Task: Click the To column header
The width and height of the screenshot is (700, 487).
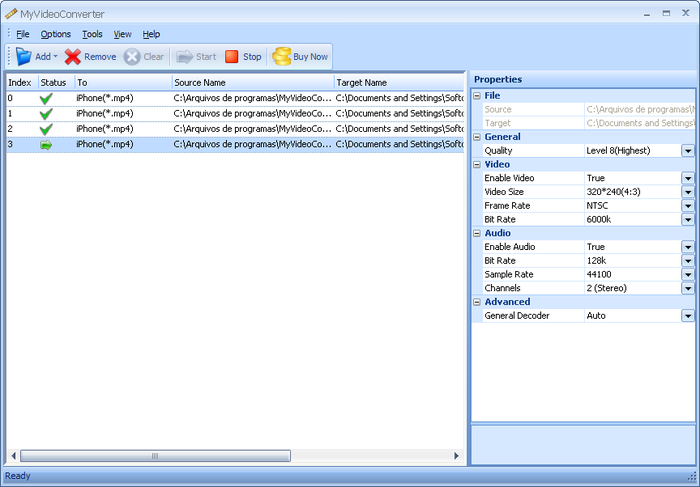Action: click(123, 83)
